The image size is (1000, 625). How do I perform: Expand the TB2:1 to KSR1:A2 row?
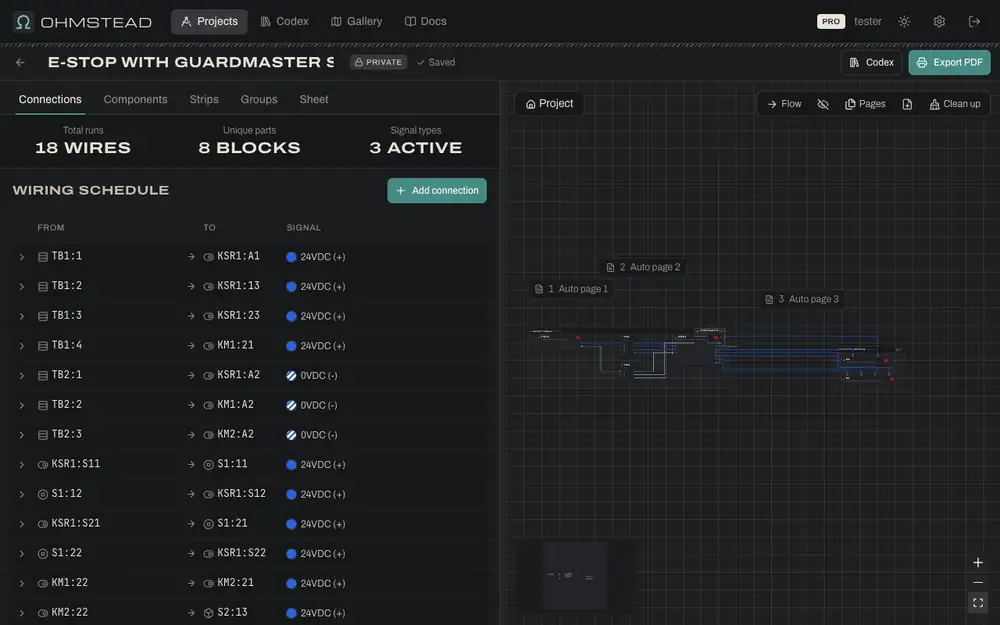pos(22,376)
